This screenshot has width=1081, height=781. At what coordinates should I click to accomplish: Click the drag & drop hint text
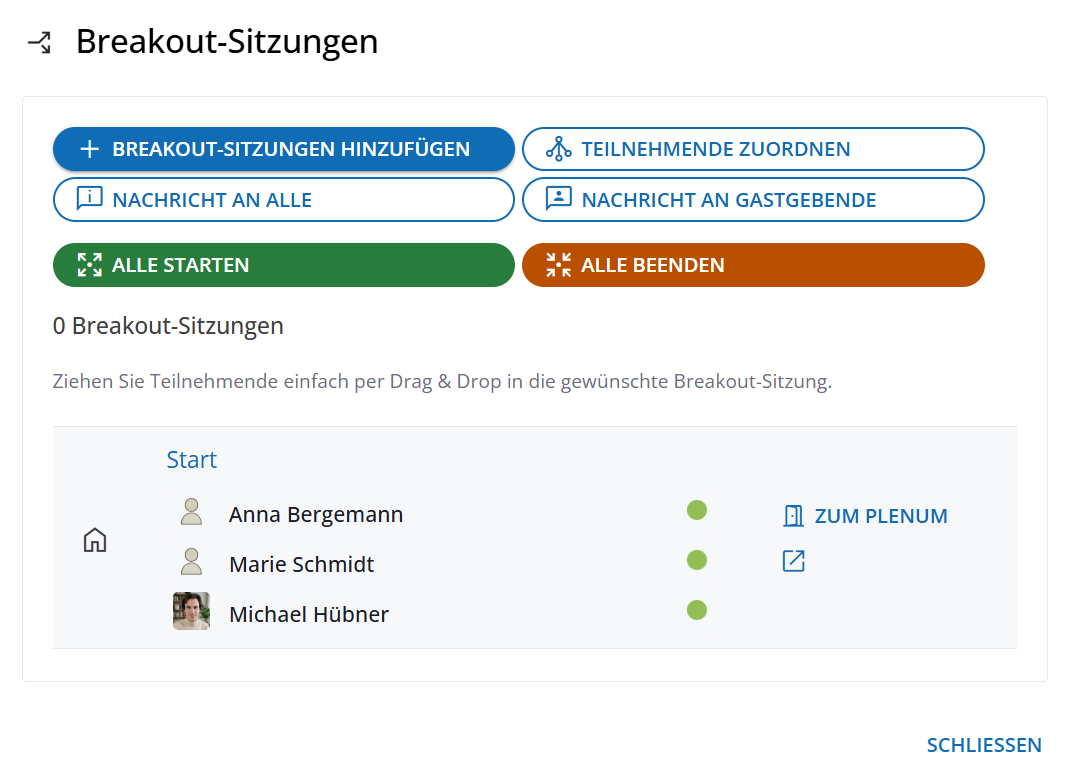point(443,381)
